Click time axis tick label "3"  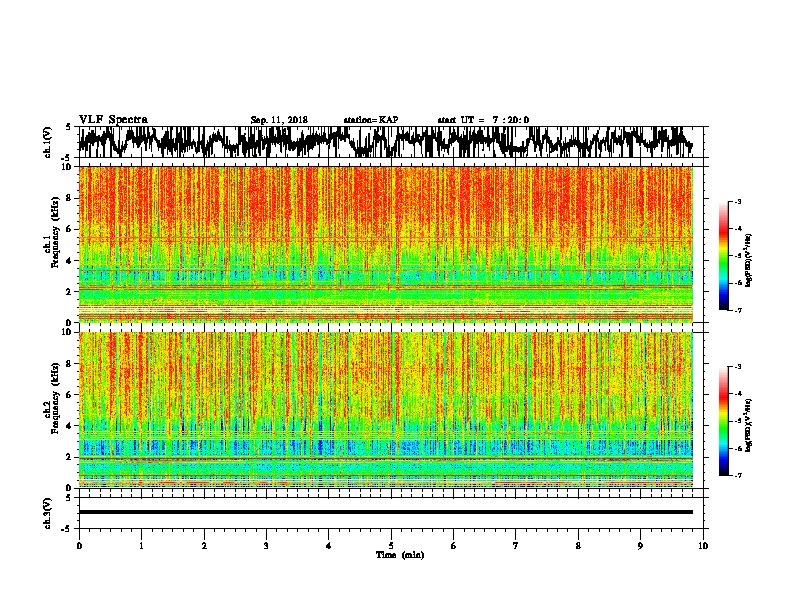tap(266, 546)
